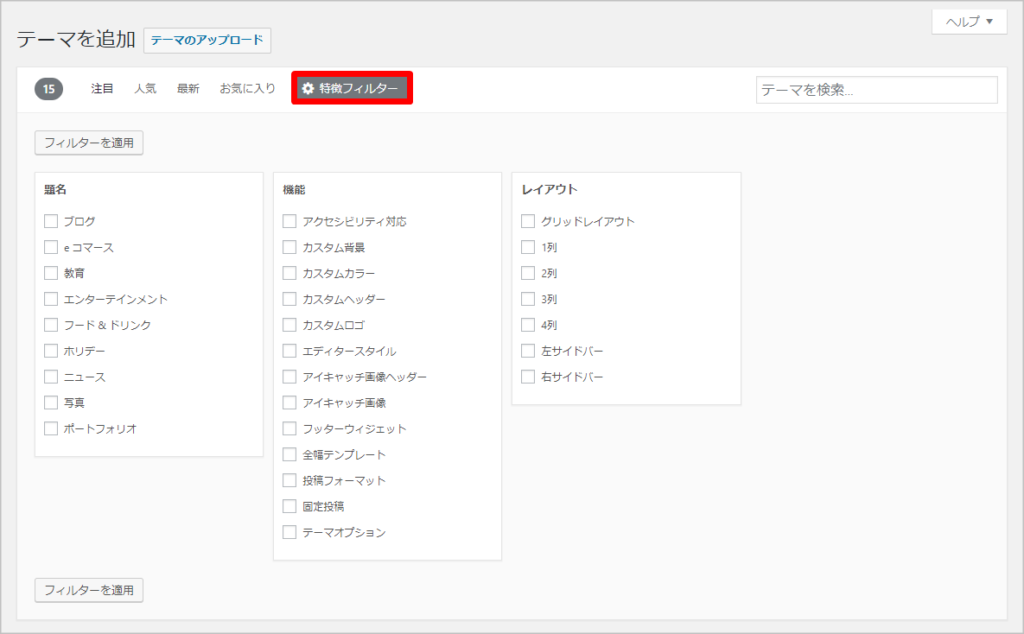
Task: Select the テーマオプション checkbox
Action: [x=290, y=533]
